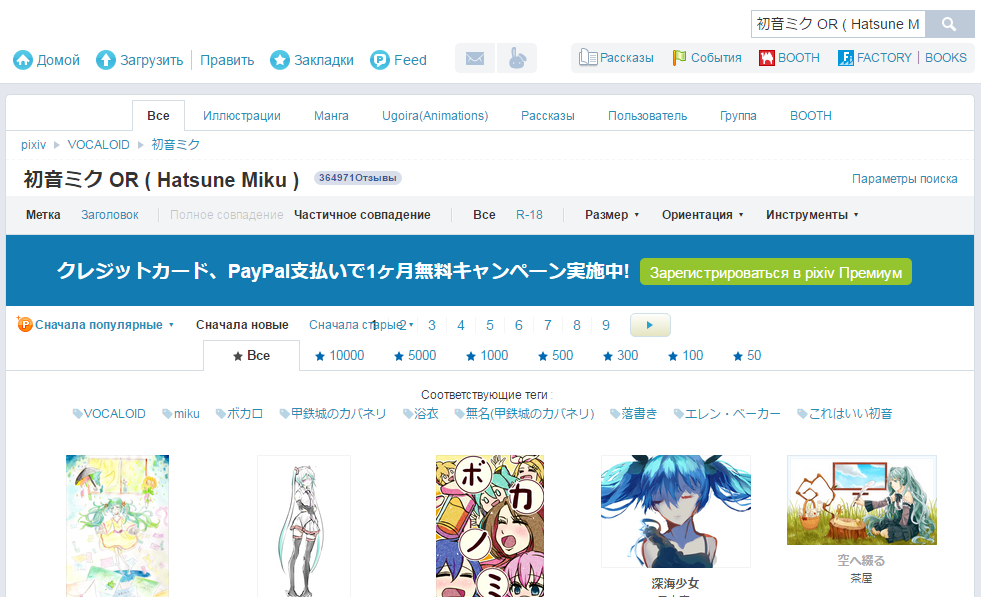Open the Feed P icon
The height and width of the screenshot is (597, 981).
(x=380, y=60)
